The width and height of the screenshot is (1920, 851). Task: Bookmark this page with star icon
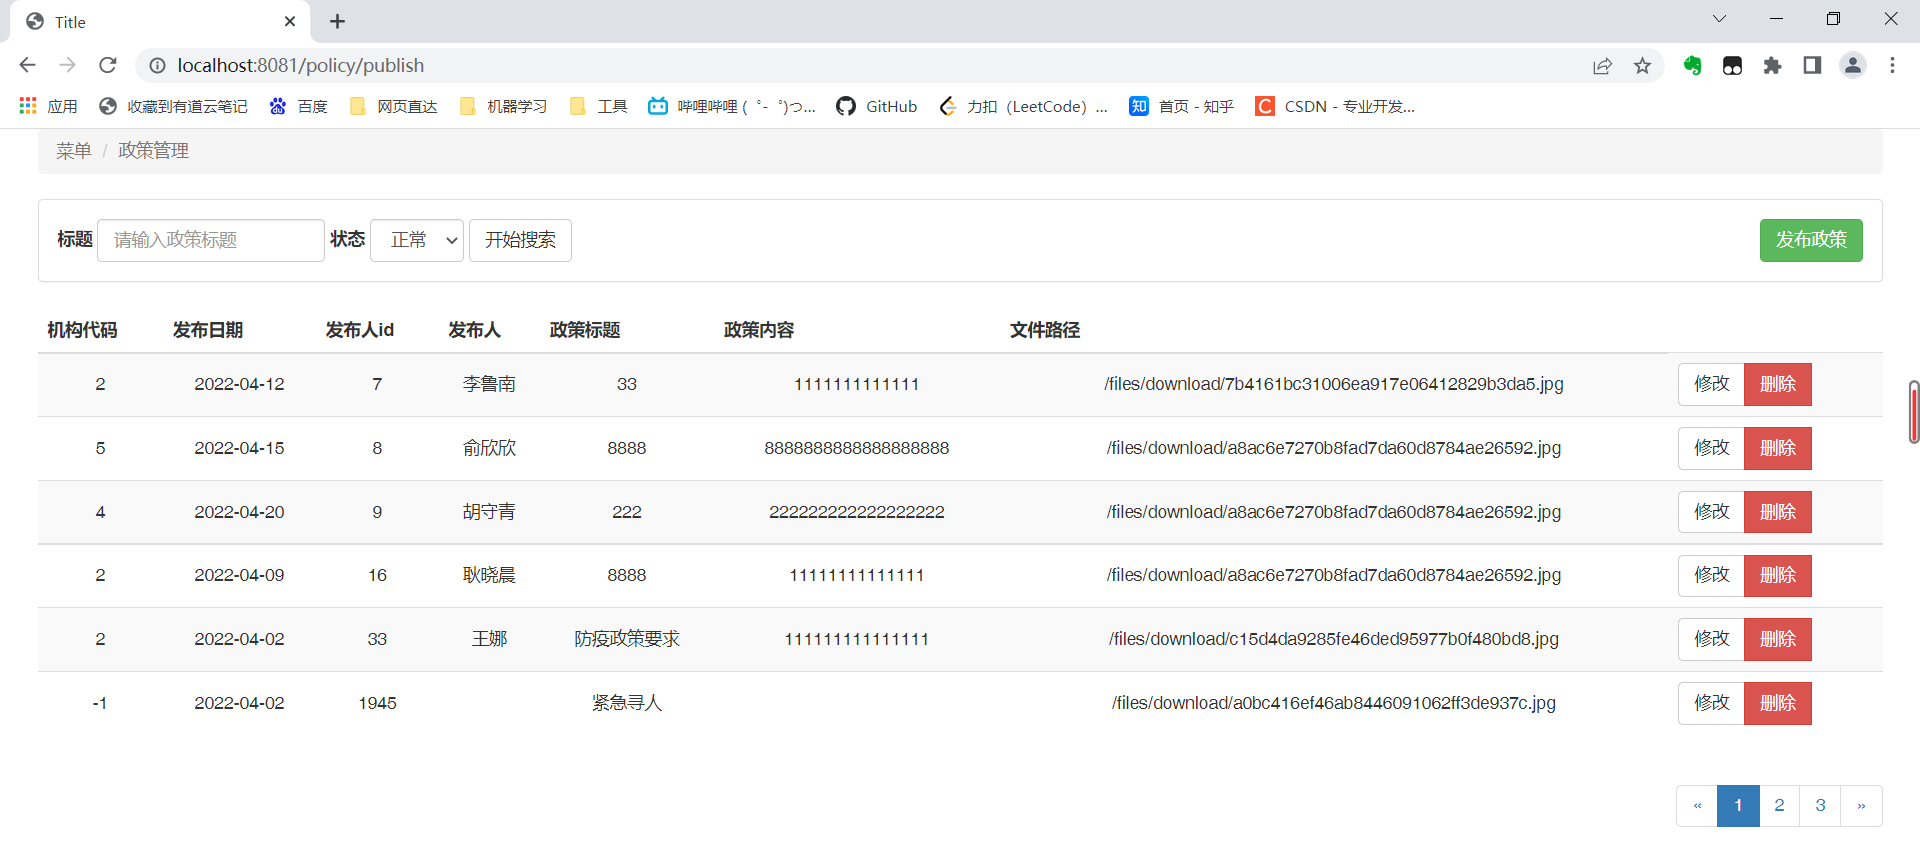(1642, 65)
